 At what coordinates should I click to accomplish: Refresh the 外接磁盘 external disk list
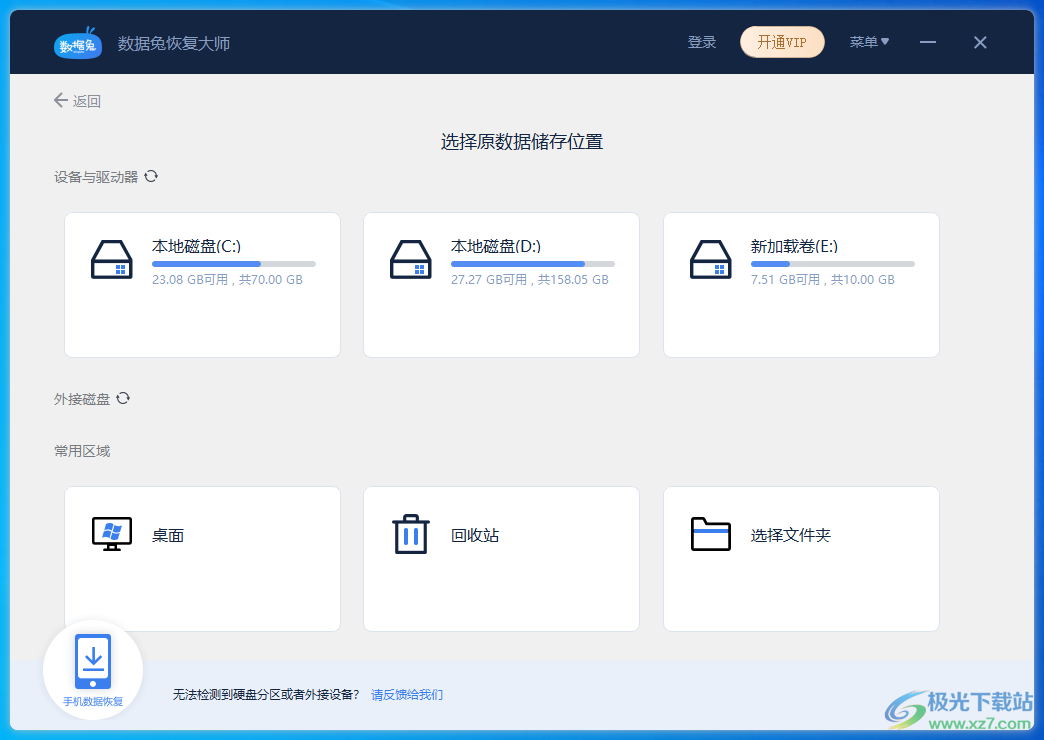(123, 398)
